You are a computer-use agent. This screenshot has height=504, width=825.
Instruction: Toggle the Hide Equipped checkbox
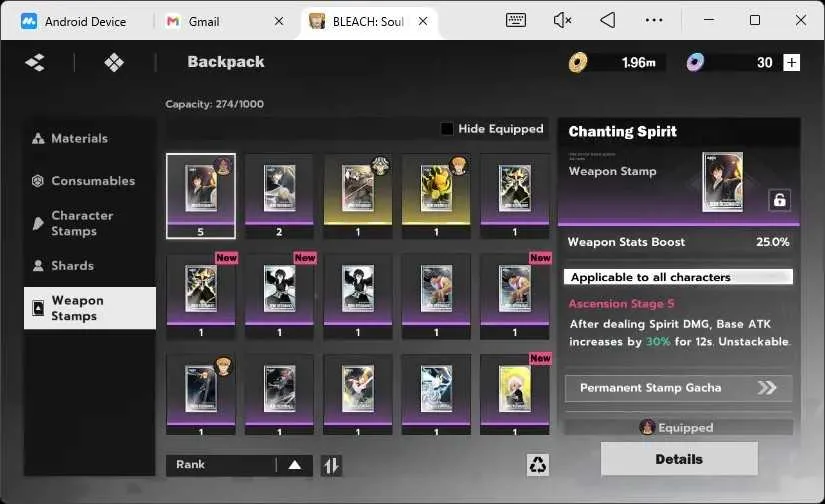pyautogui.click(x=447, y=129)
